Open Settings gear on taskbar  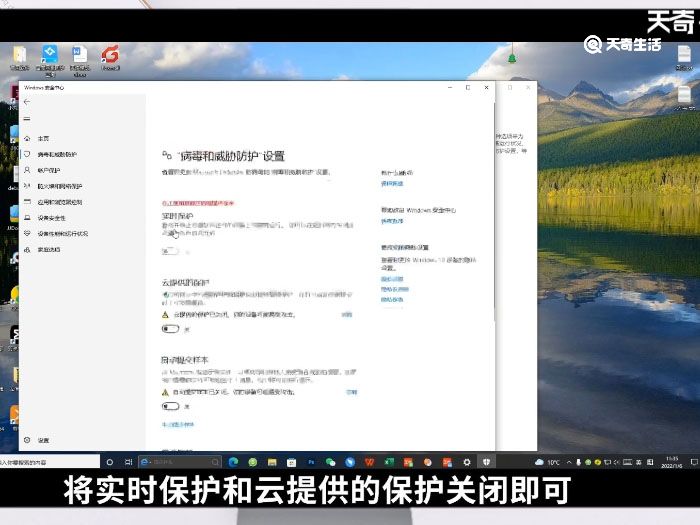coord(467,462)
